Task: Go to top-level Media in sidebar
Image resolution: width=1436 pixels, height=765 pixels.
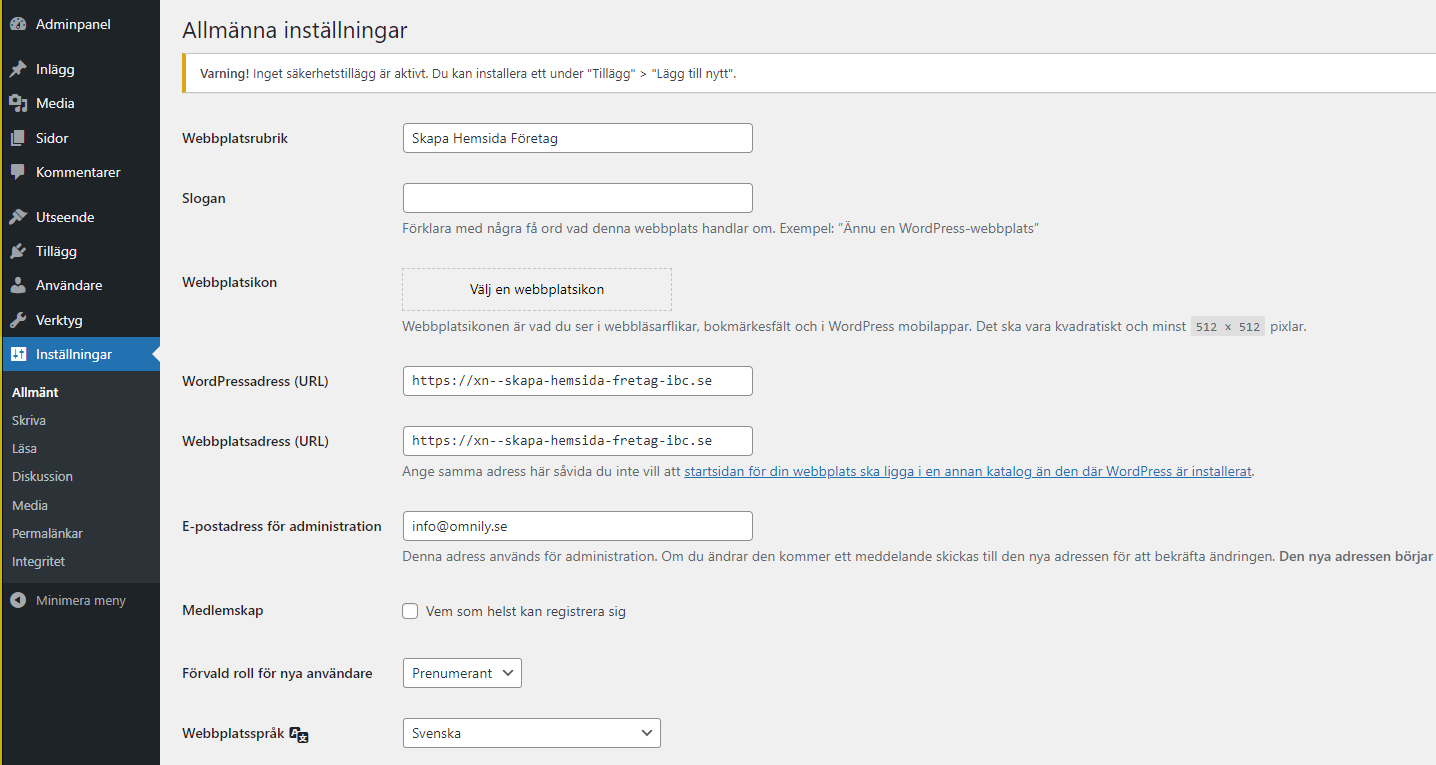Action: [81, 103]
